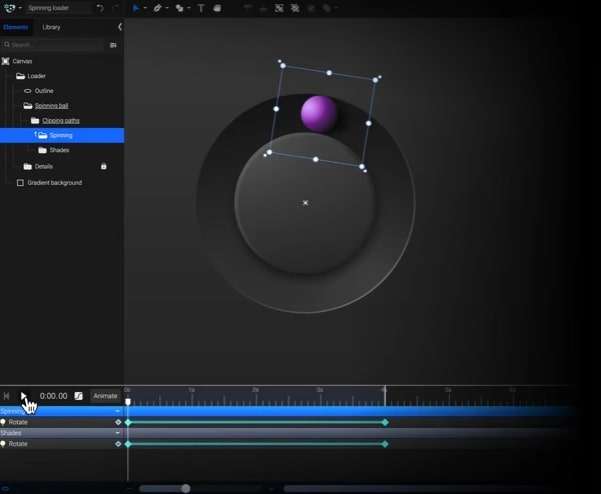The height and width of the screenshot is (494, 601).
Task: Choose the Text tool
Action: tap(201, 8)
